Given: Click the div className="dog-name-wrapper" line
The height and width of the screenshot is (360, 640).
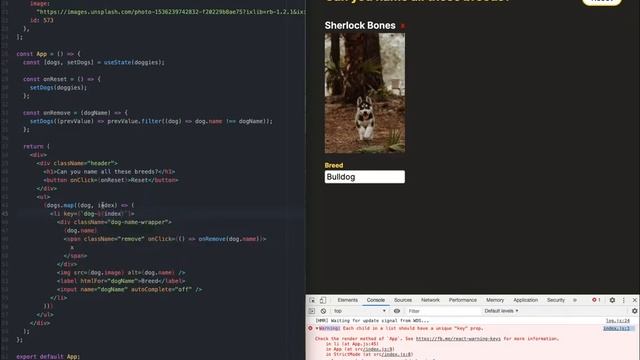Looking at the screenshot, I should click(114, 222).
